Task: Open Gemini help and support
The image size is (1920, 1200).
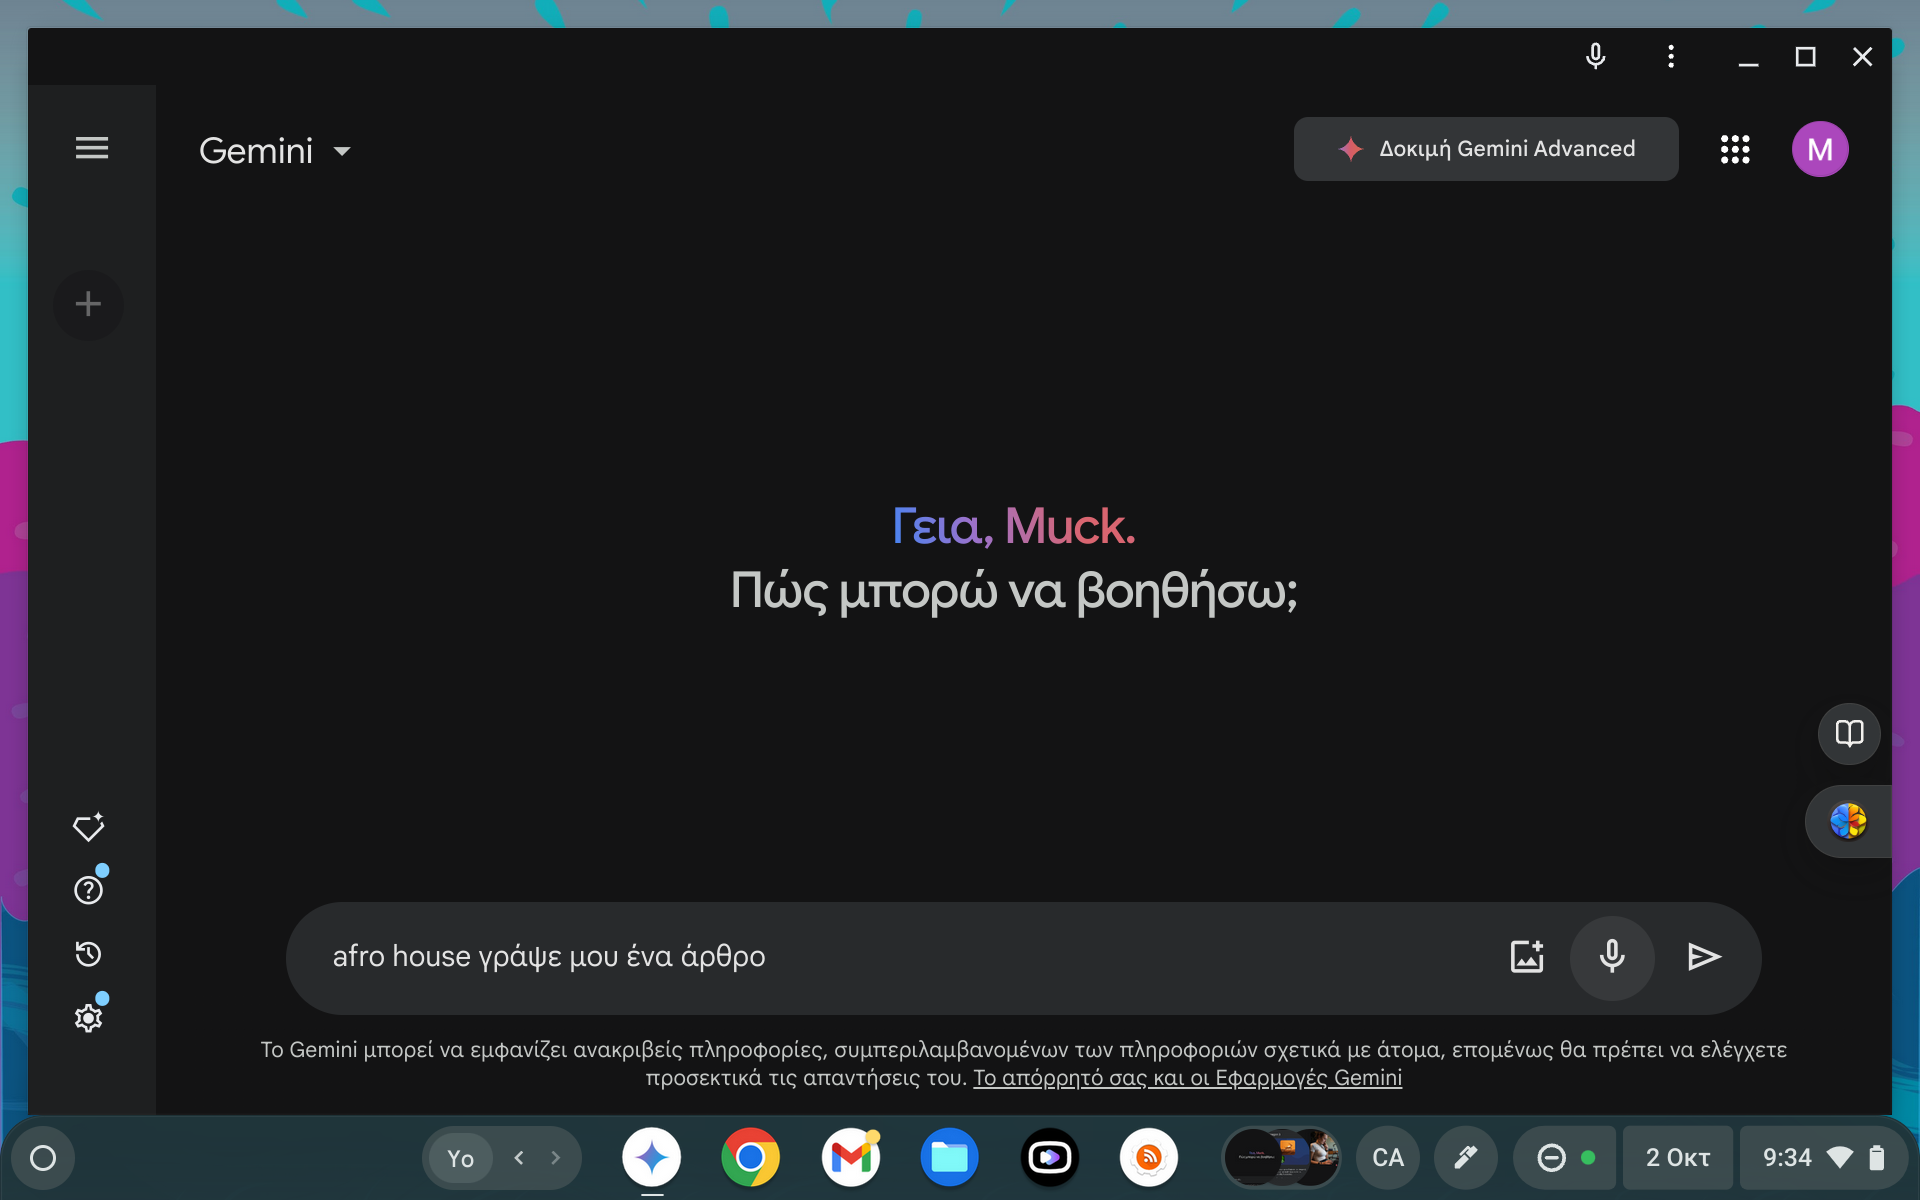Action: pos(87,890)
